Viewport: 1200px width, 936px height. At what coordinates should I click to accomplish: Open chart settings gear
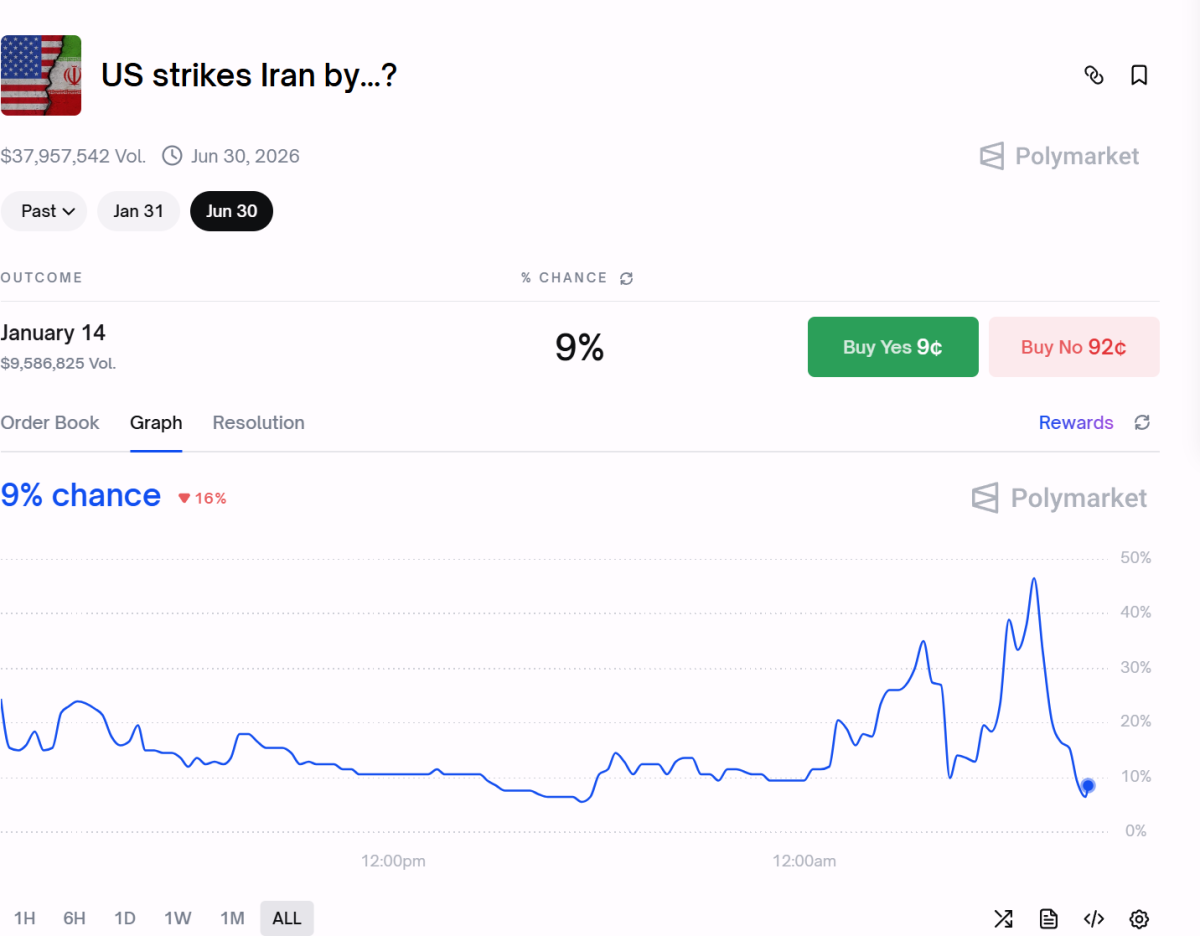[1139, 919]
